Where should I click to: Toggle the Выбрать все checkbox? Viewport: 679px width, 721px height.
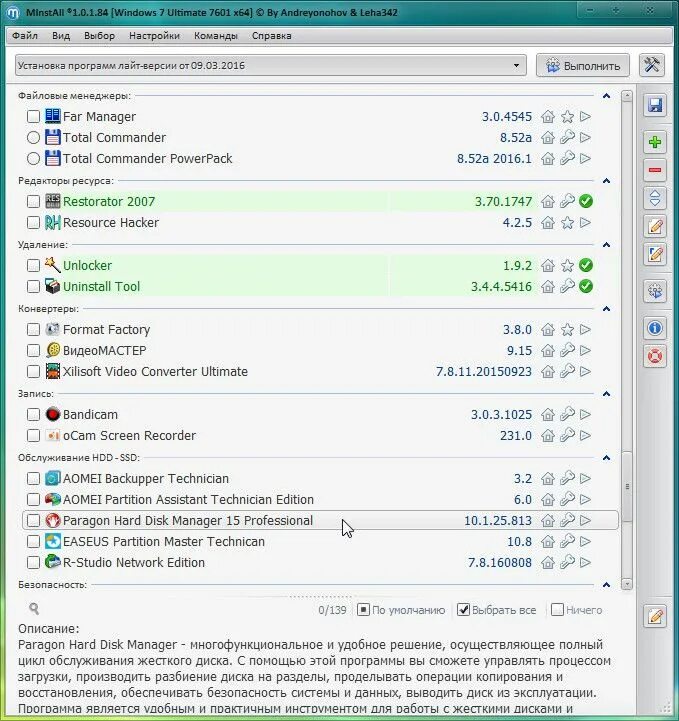[x=463, y=610]
